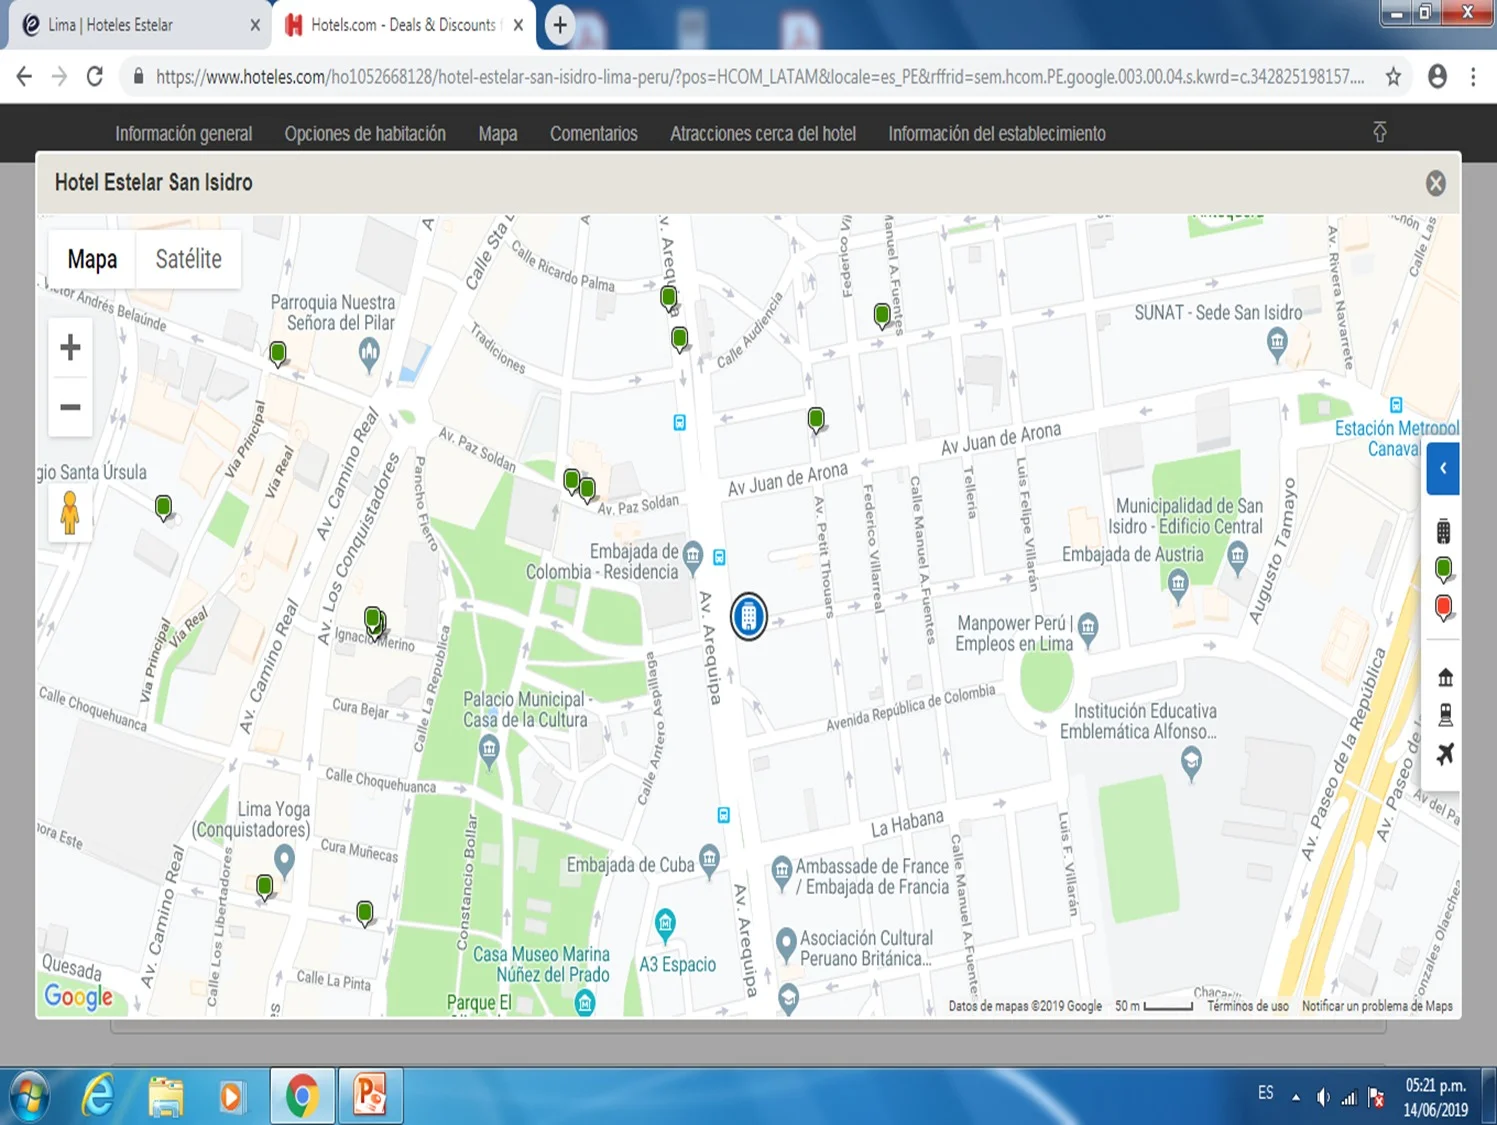Expand the blue side panel chevron
Viewport: 1497px width, 1125px height.
(x=1442, y=468)
